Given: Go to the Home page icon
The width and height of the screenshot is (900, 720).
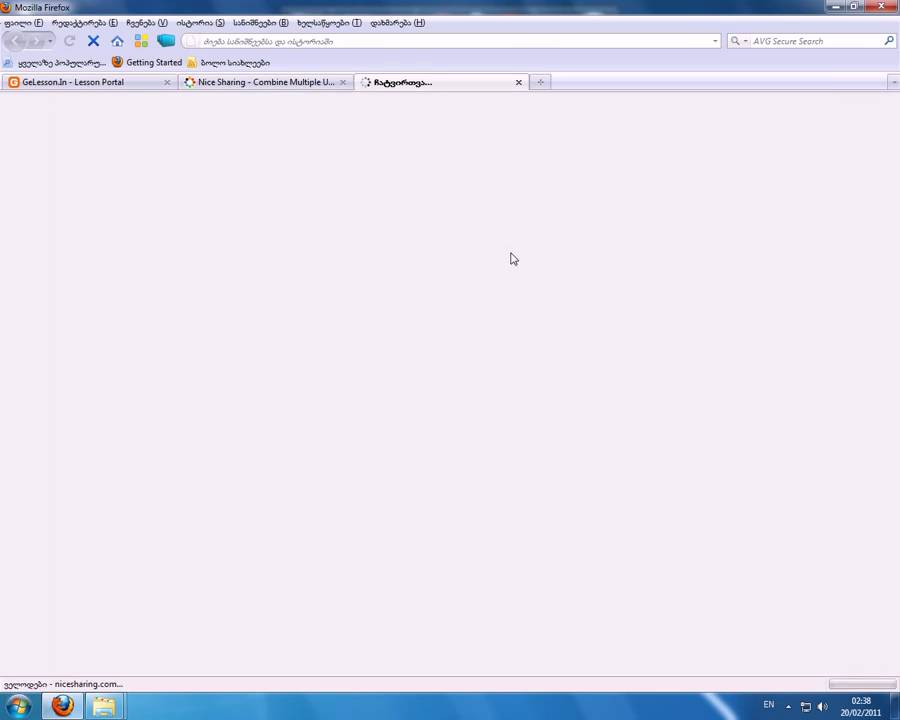Looking at the screenshot, I should tap(117, 41).
